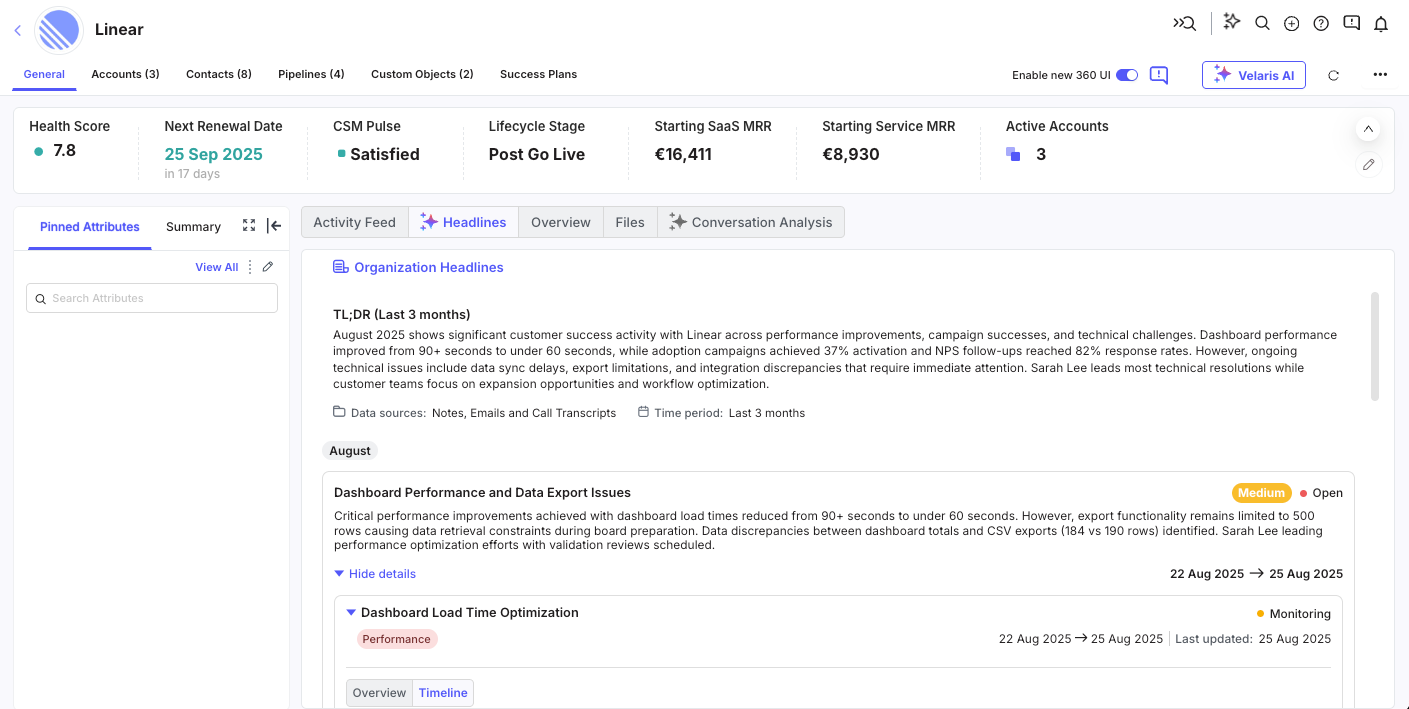Collapse the left side panel

[274, 226]
